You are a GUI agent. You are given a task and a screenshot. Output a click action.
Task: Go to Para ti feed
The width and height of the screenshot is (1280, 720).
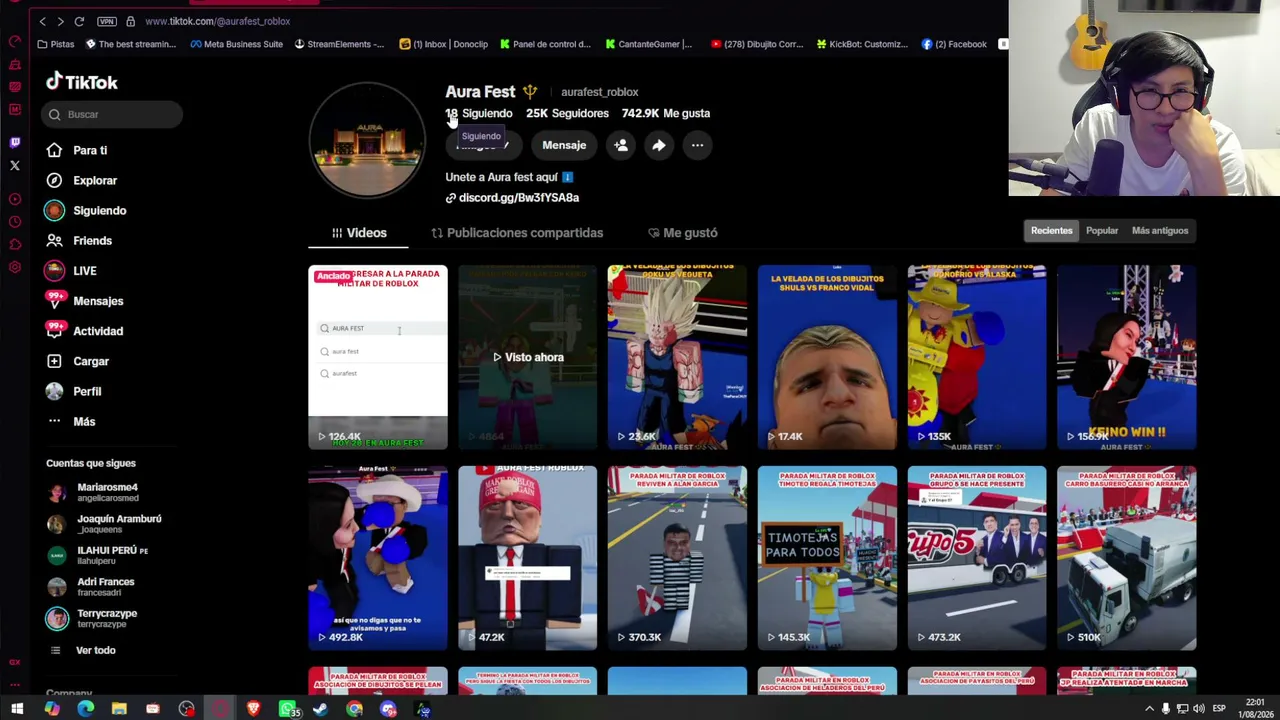click(x=90, y=150)
